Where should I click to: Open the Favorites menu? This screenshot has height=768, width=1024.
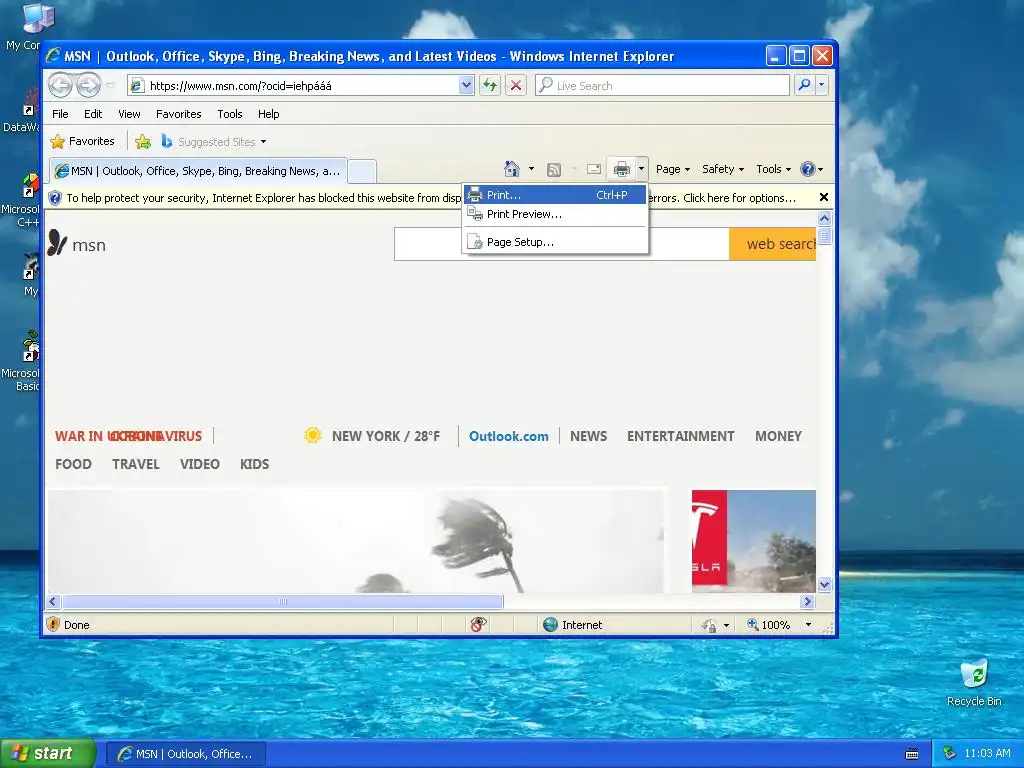pyautogui.click(x=178, y=114)
